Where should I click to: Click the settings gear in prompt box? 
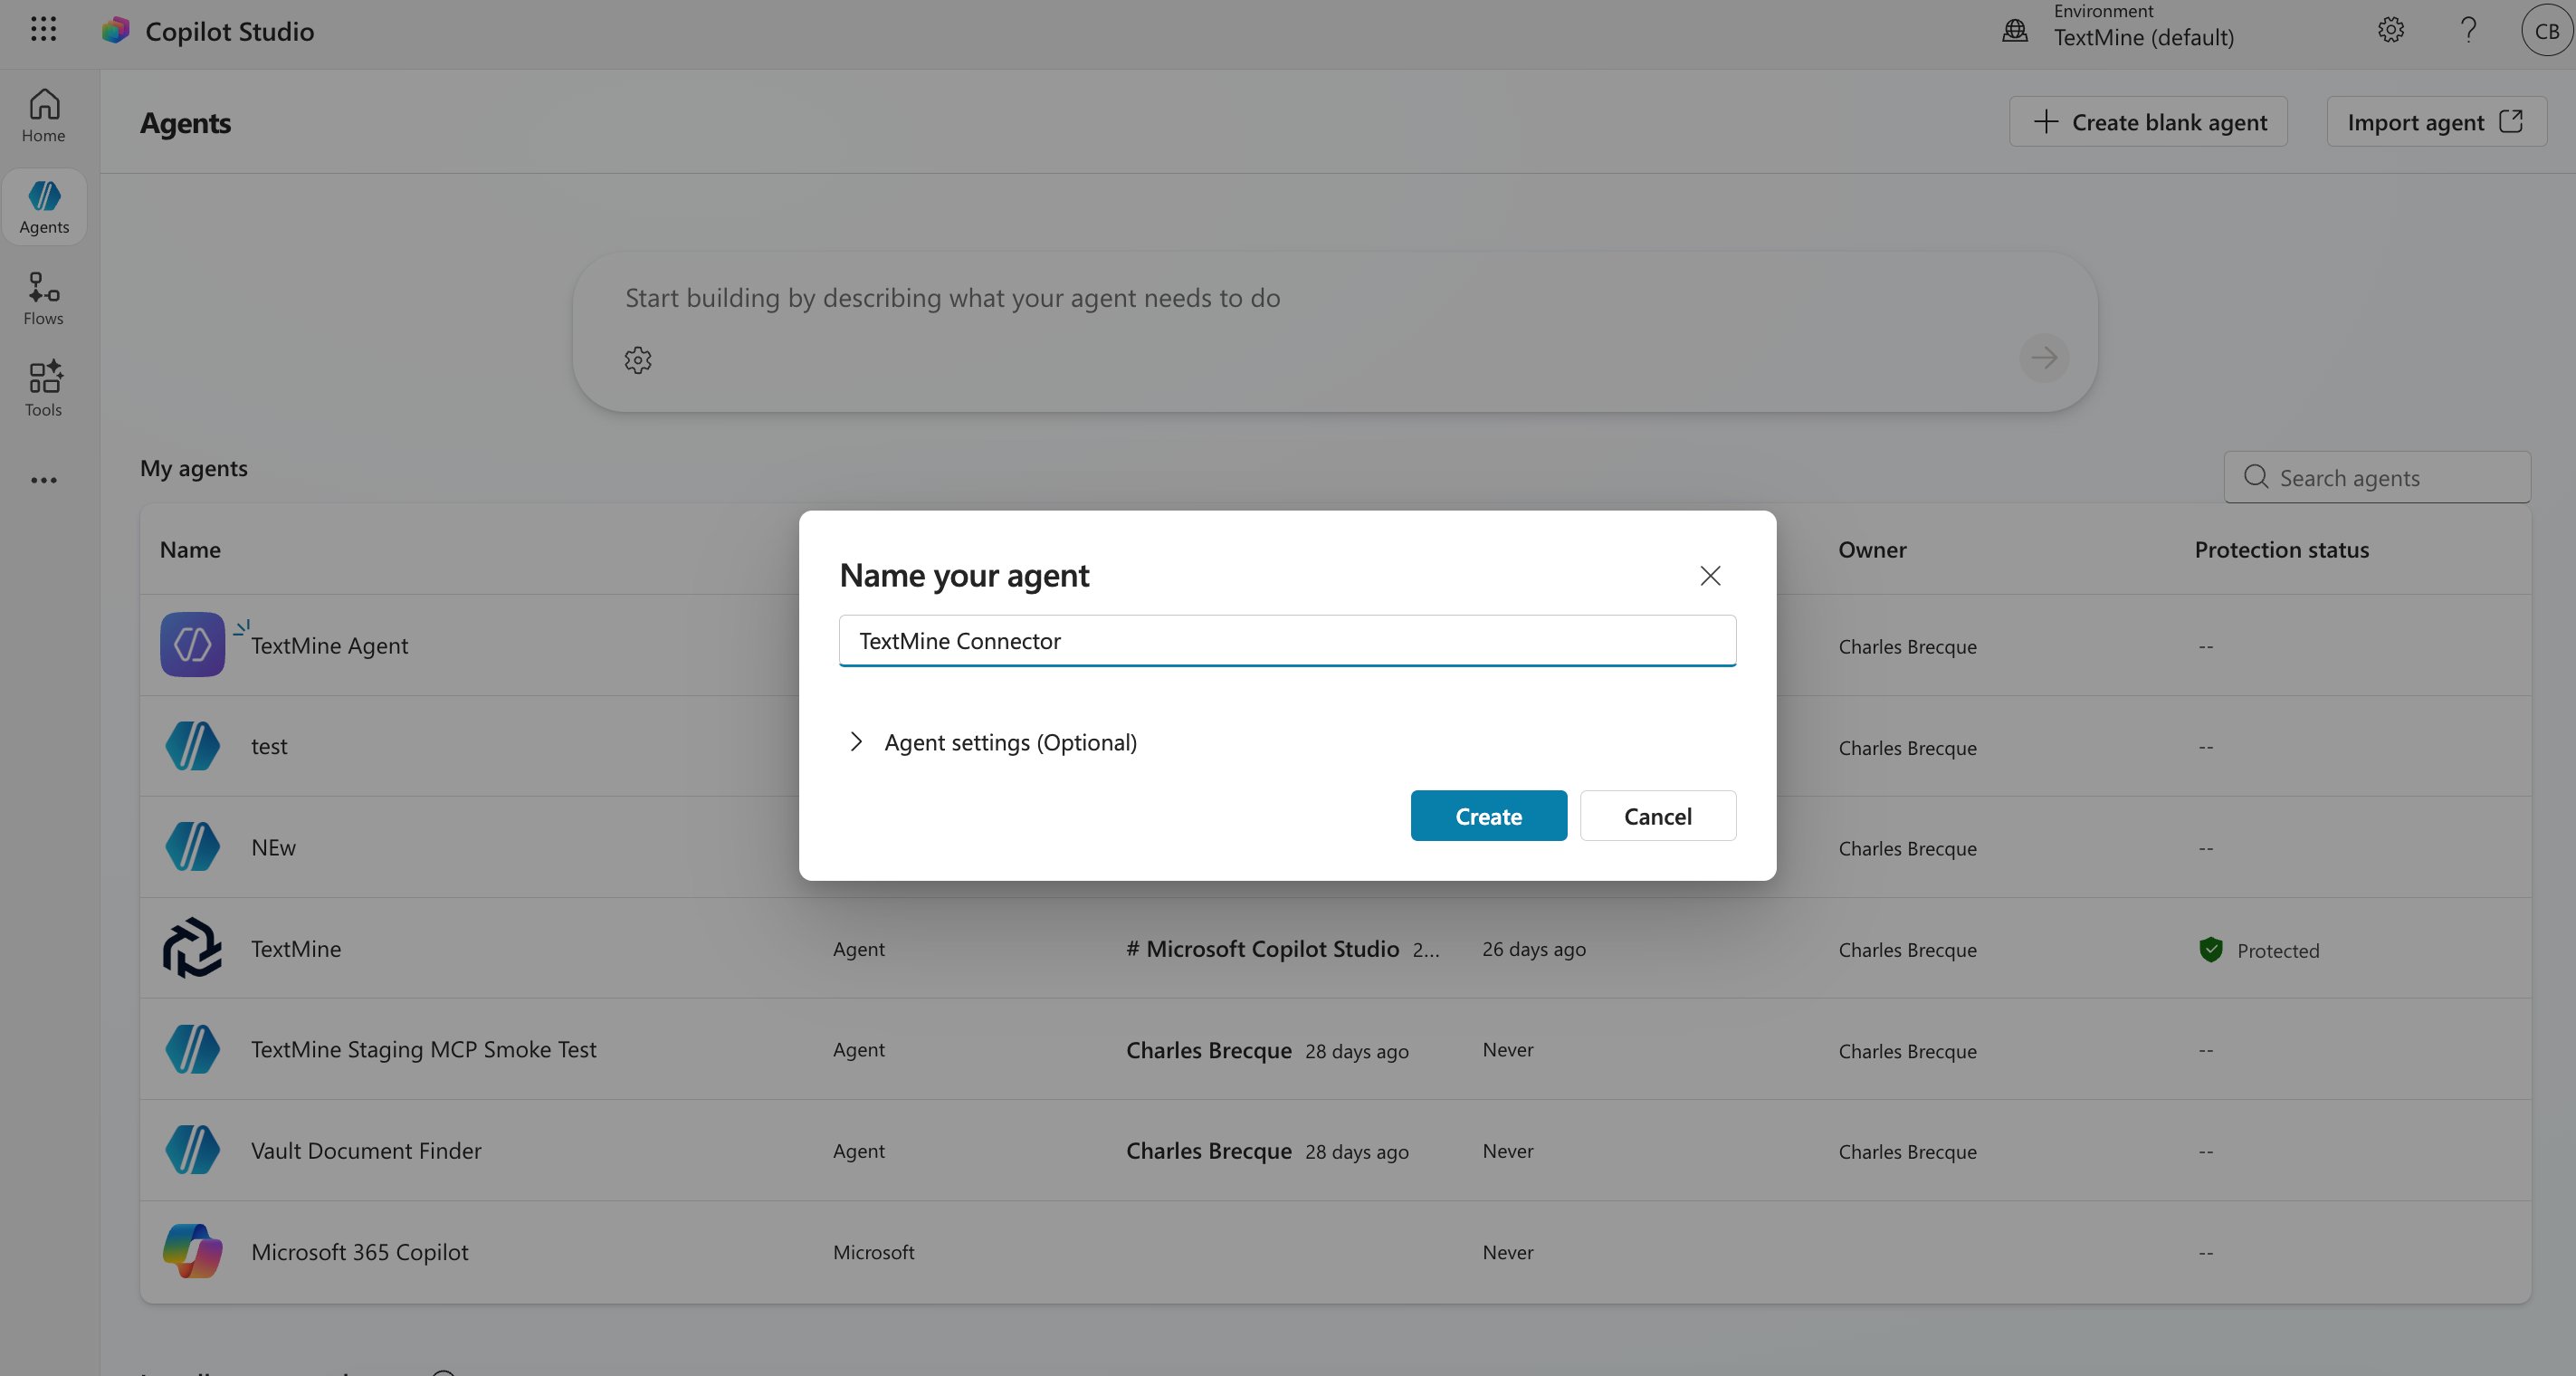tap(638, 360)
